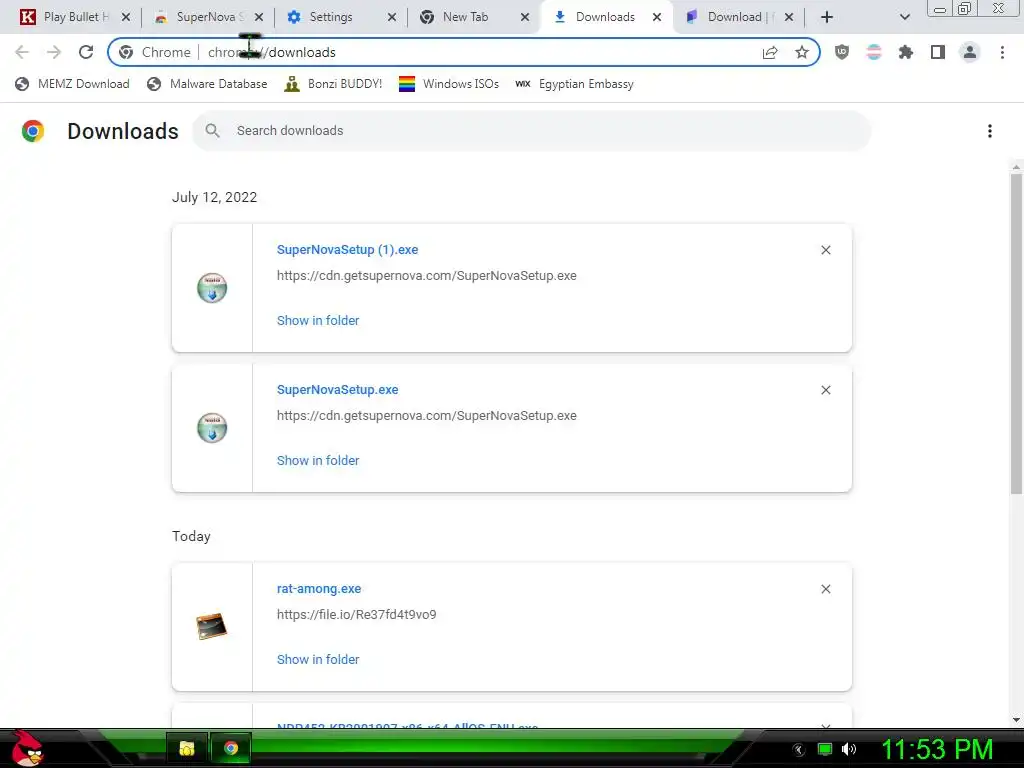Open volume speaker tray icon
The height and width of the screenshot is (768, 1024).
pos(849,749)
